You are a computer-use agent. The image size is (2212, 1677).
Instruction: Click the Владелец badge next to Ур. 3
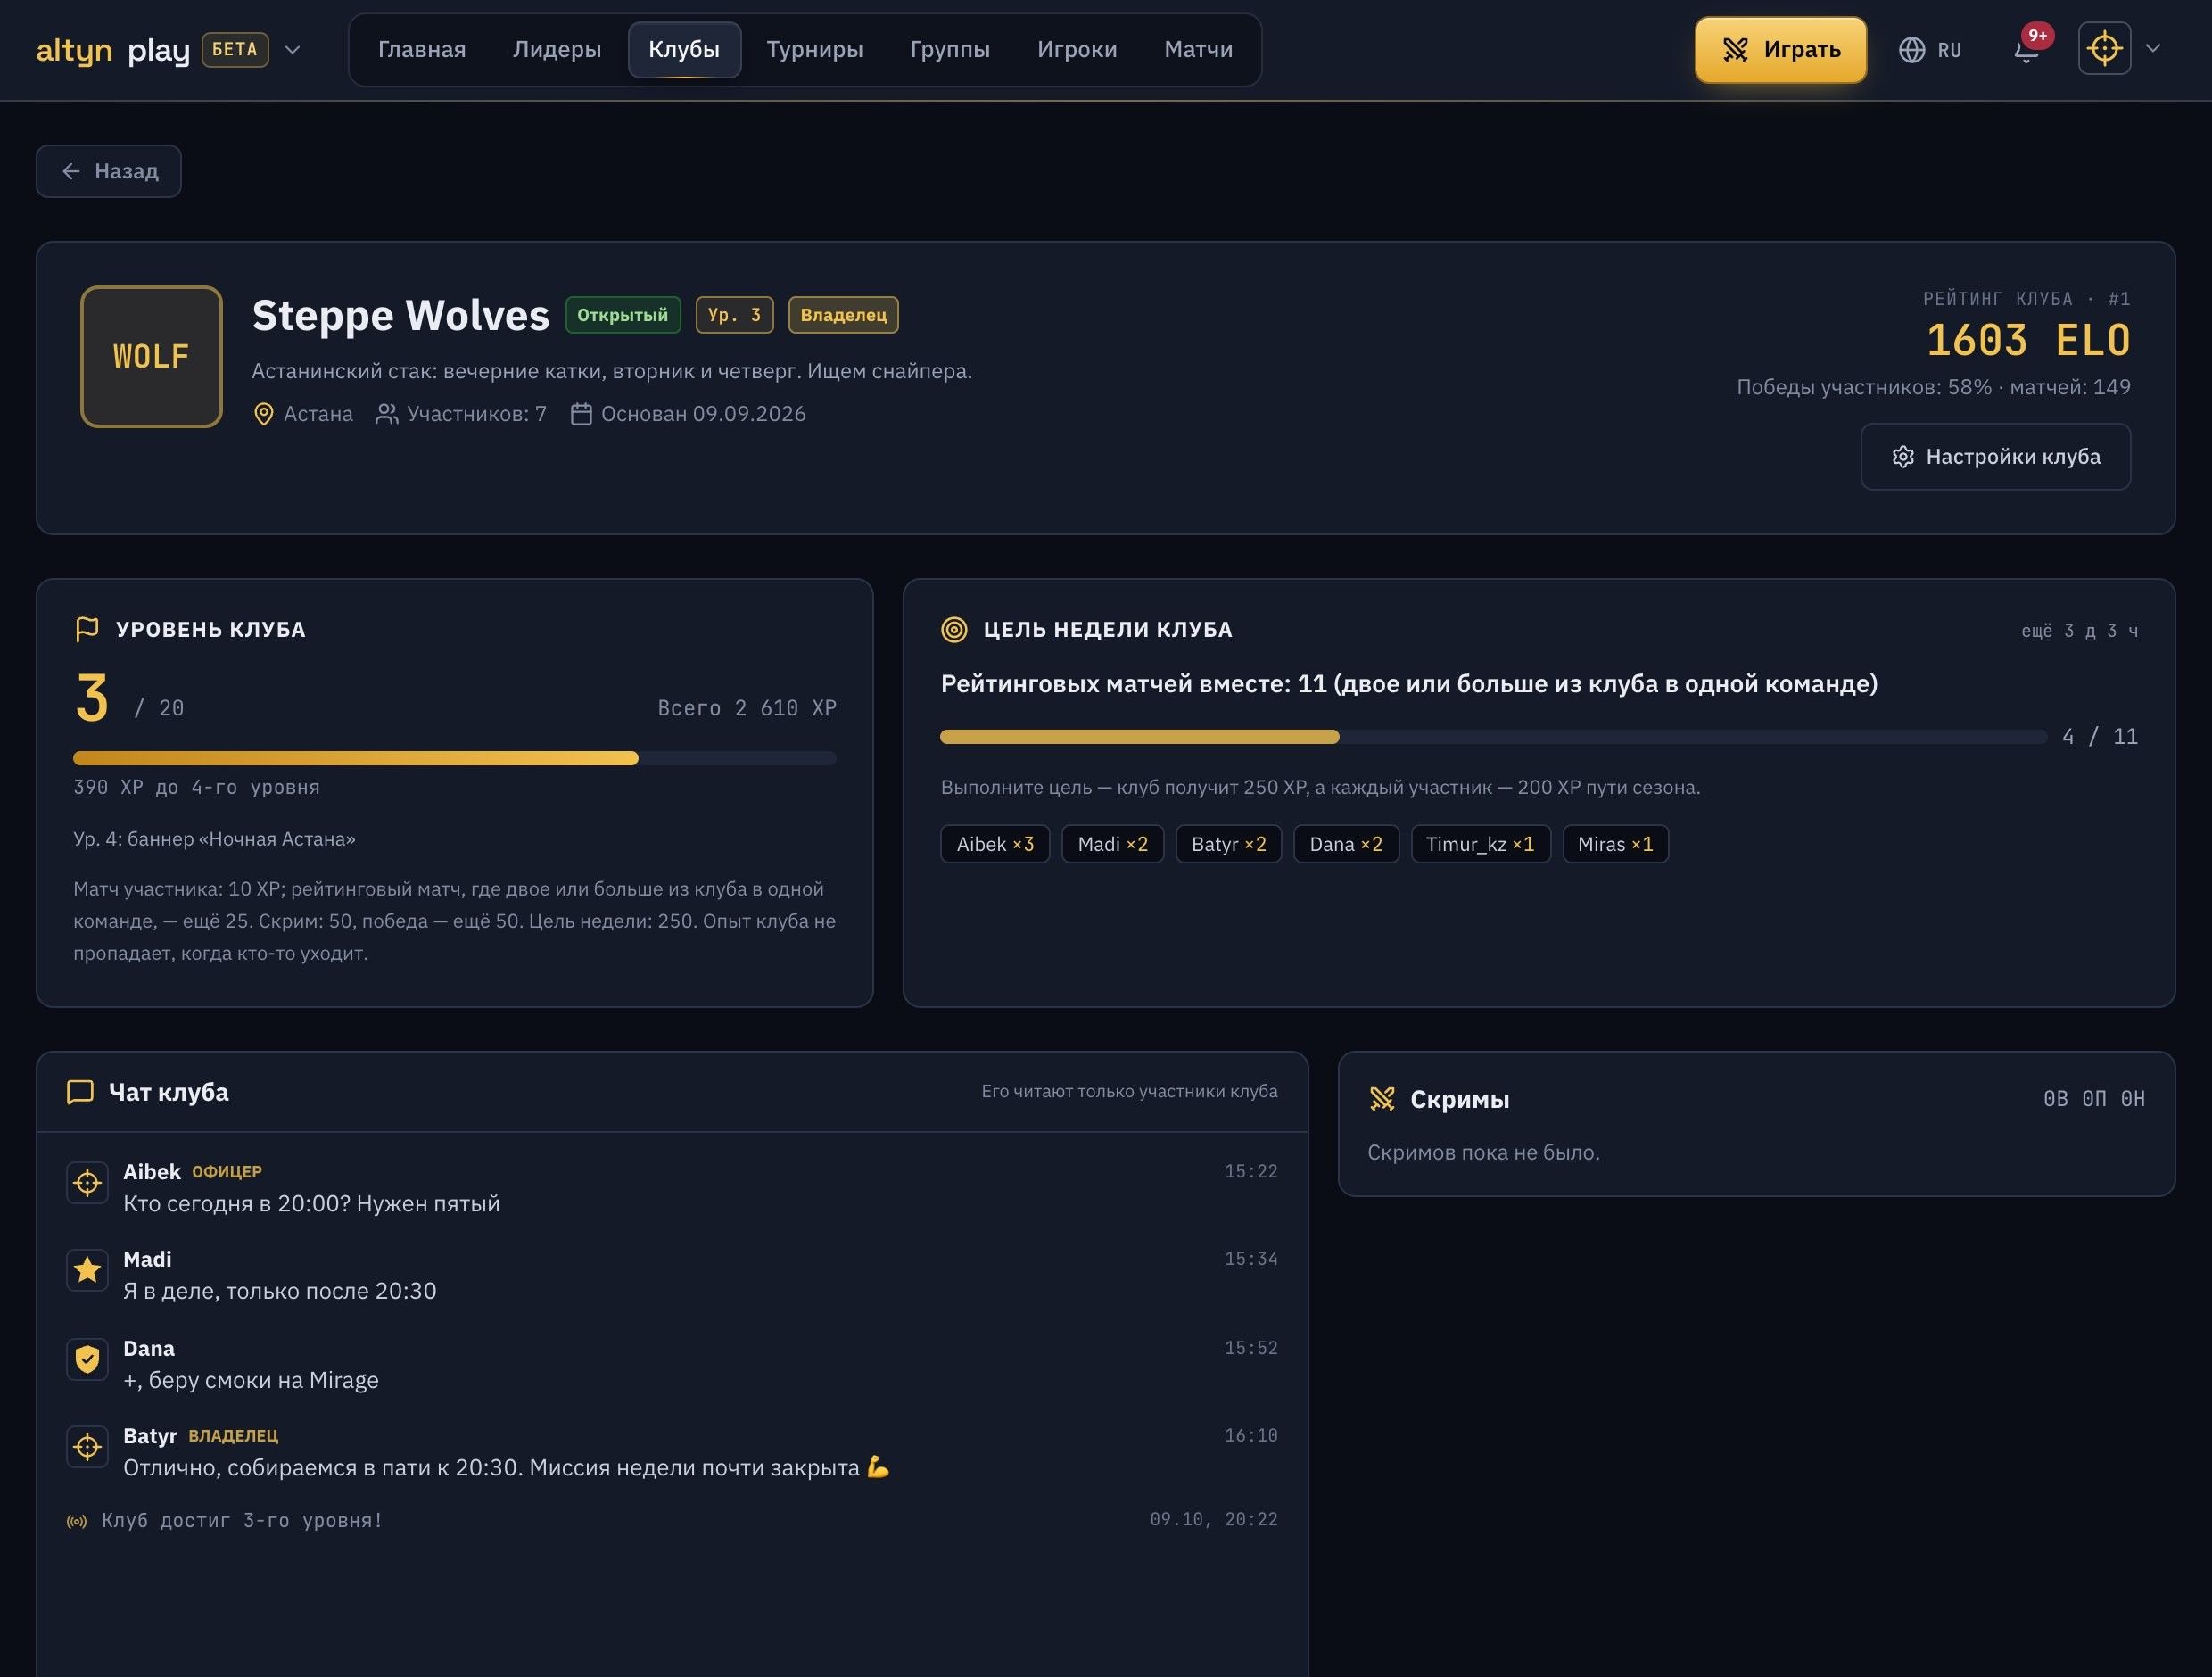(843, 315)
